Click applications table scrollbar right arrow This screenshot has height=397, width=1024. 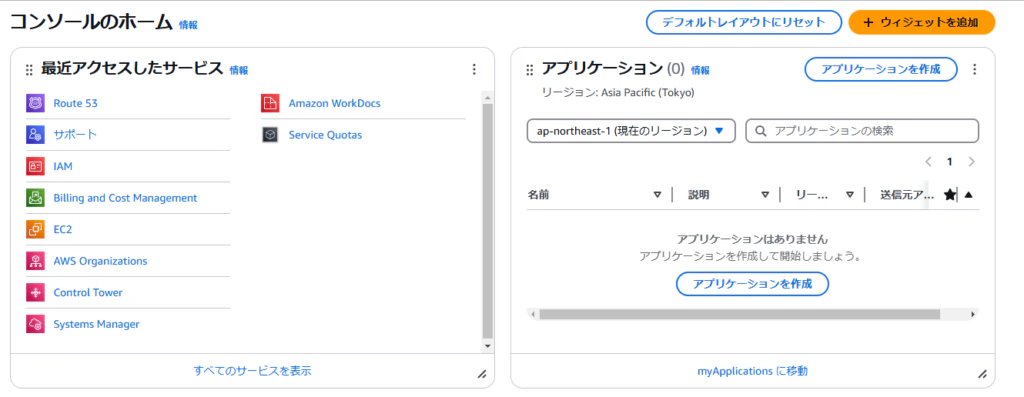(x=973, y=314)
